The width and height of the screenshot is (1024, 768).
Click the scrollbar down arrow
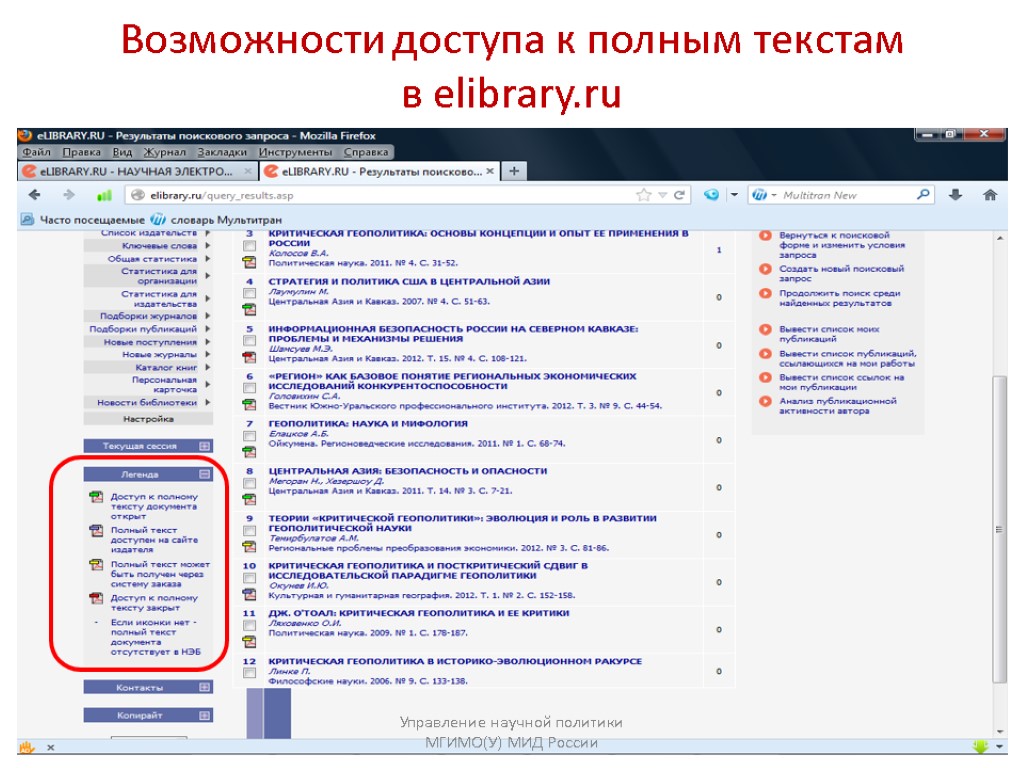point(999,731)
